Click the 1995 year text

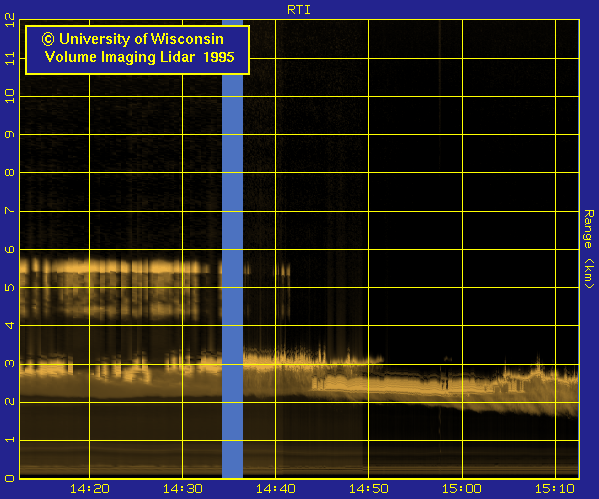tap(219, 57)
